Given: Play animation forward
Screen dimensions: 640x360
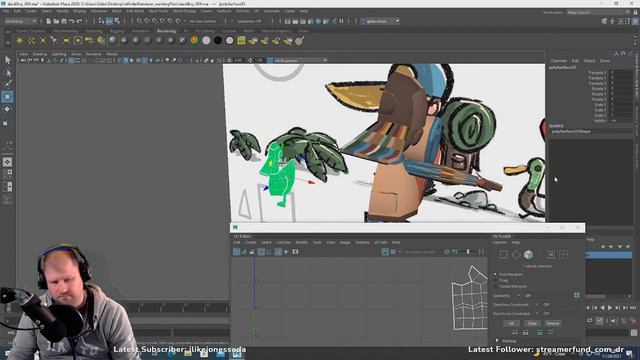Looking at the screenshot, I should [610, 308].
